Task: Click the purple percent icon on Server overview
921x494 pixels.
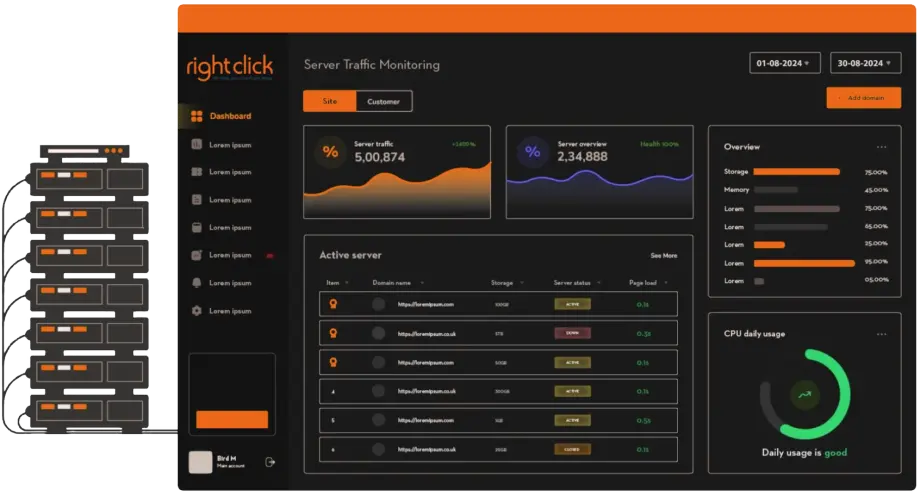Action: (532, 152)
